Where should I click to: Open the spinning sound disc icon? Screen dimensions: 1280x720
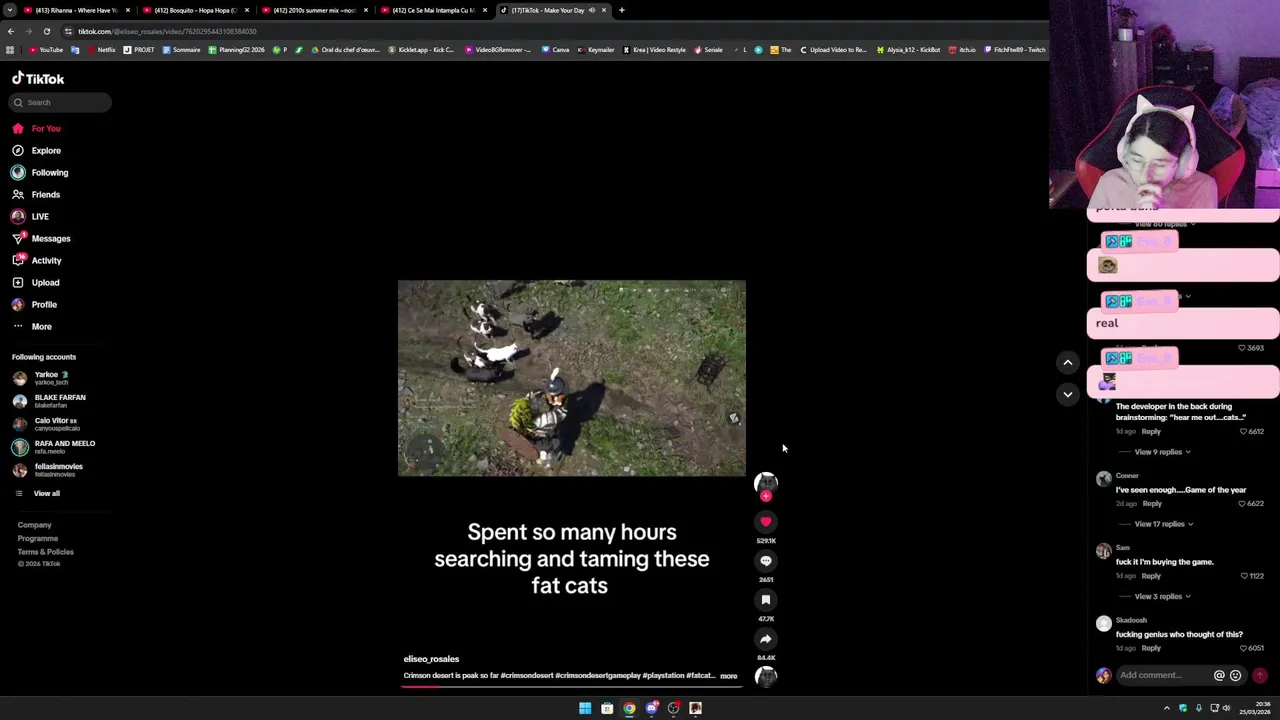(x=766, y=677)
